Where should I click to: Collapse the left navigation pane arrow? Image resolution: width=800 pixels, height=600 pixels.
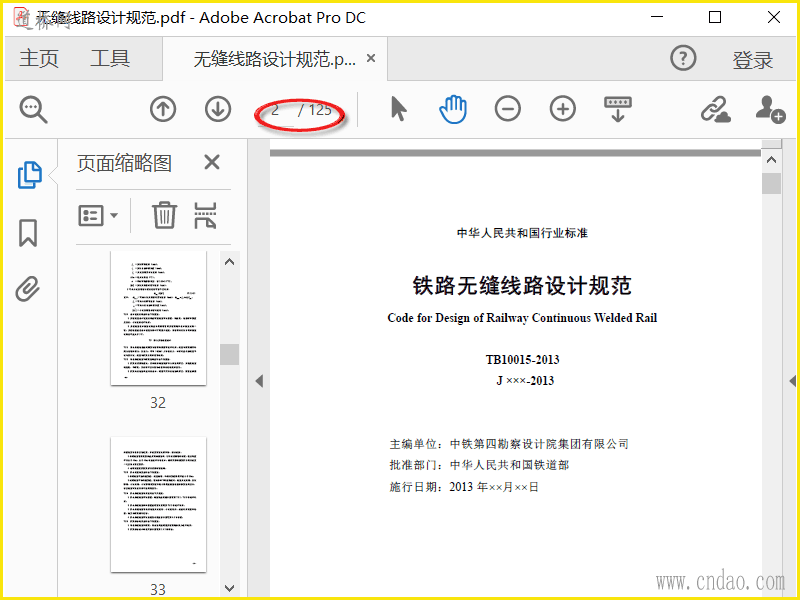pos(259,381)
